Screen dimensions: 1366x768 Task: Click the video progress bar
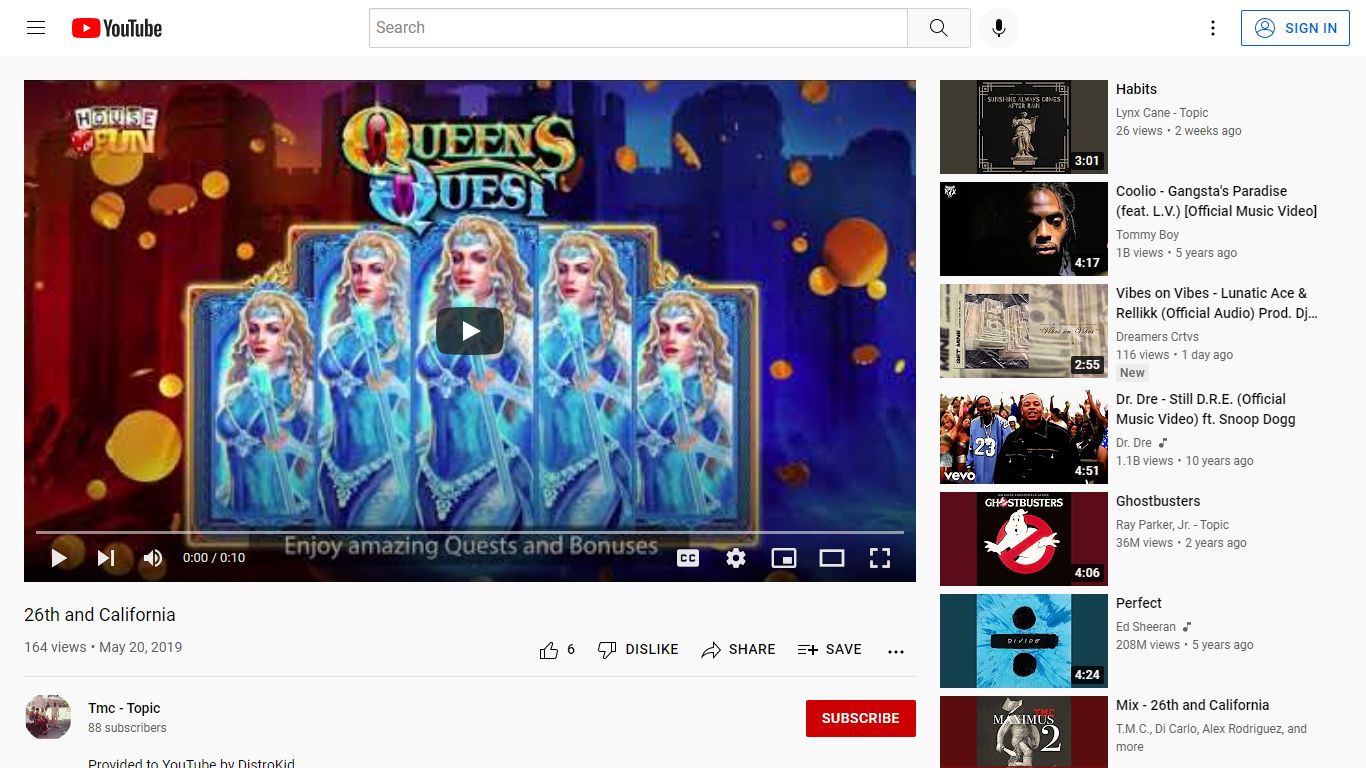point(470,532)
